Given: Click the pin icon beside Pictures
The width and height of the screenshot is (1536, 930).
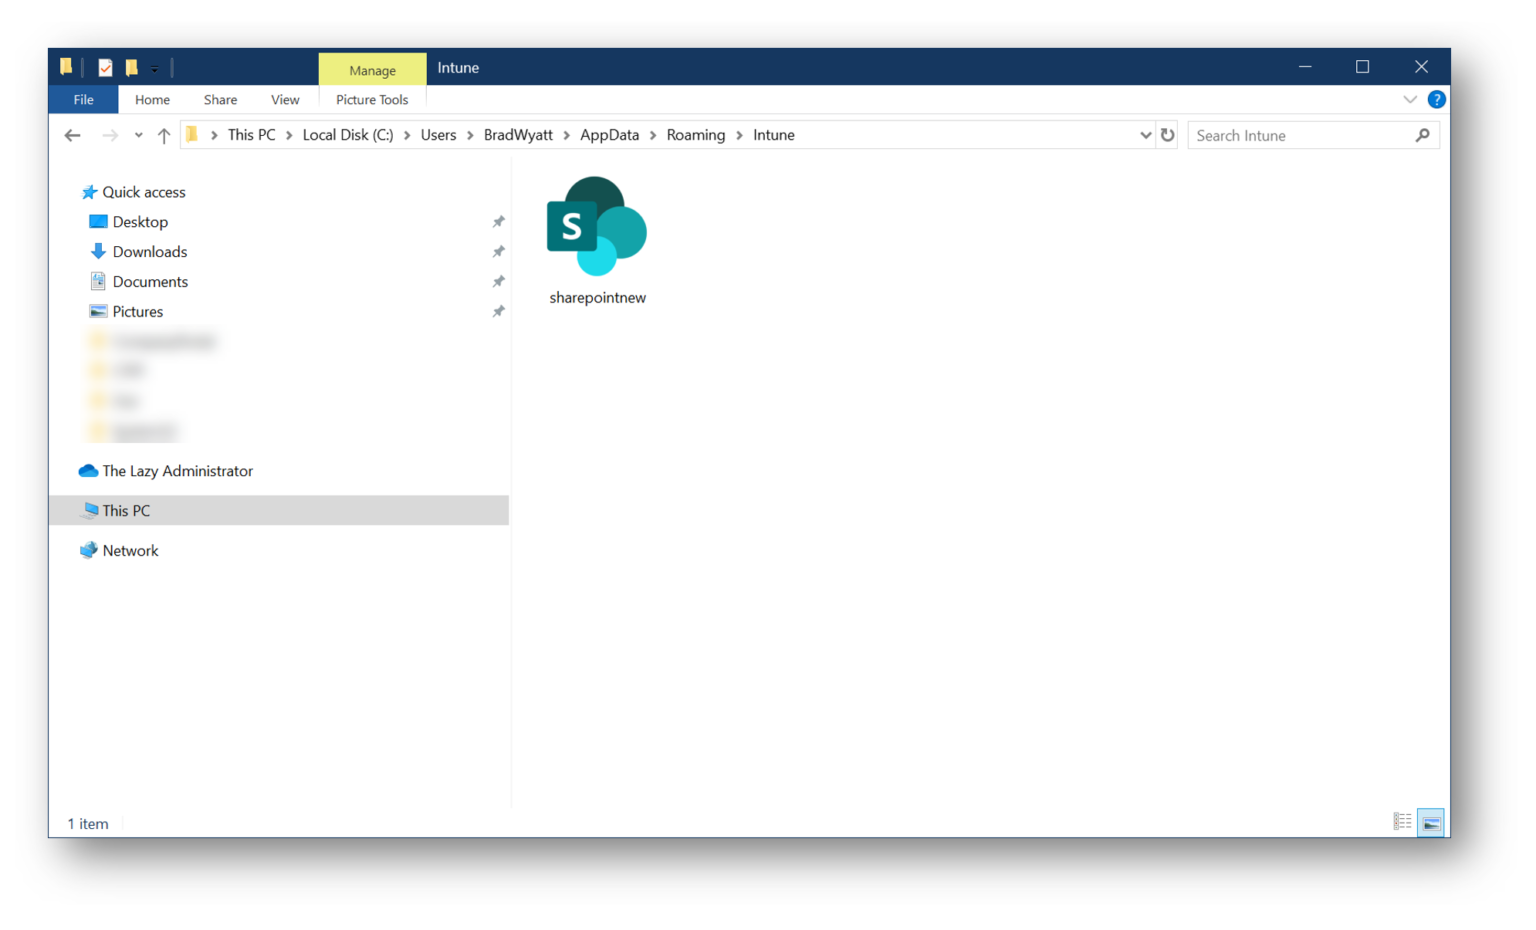Looking at the screenshot, I should 498,312.
